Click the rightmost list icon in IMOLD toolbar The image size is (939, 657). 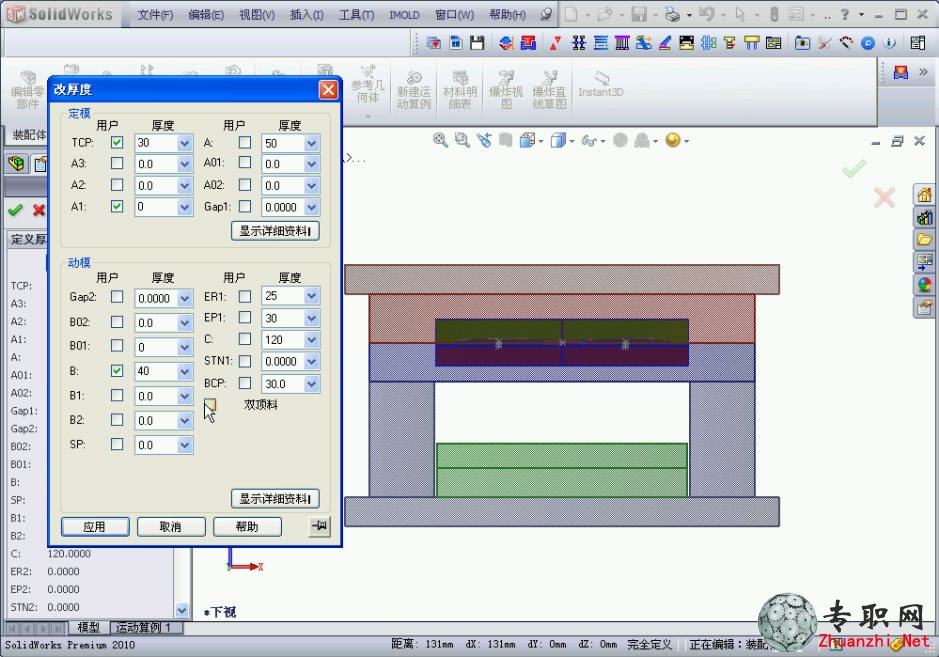917,43
